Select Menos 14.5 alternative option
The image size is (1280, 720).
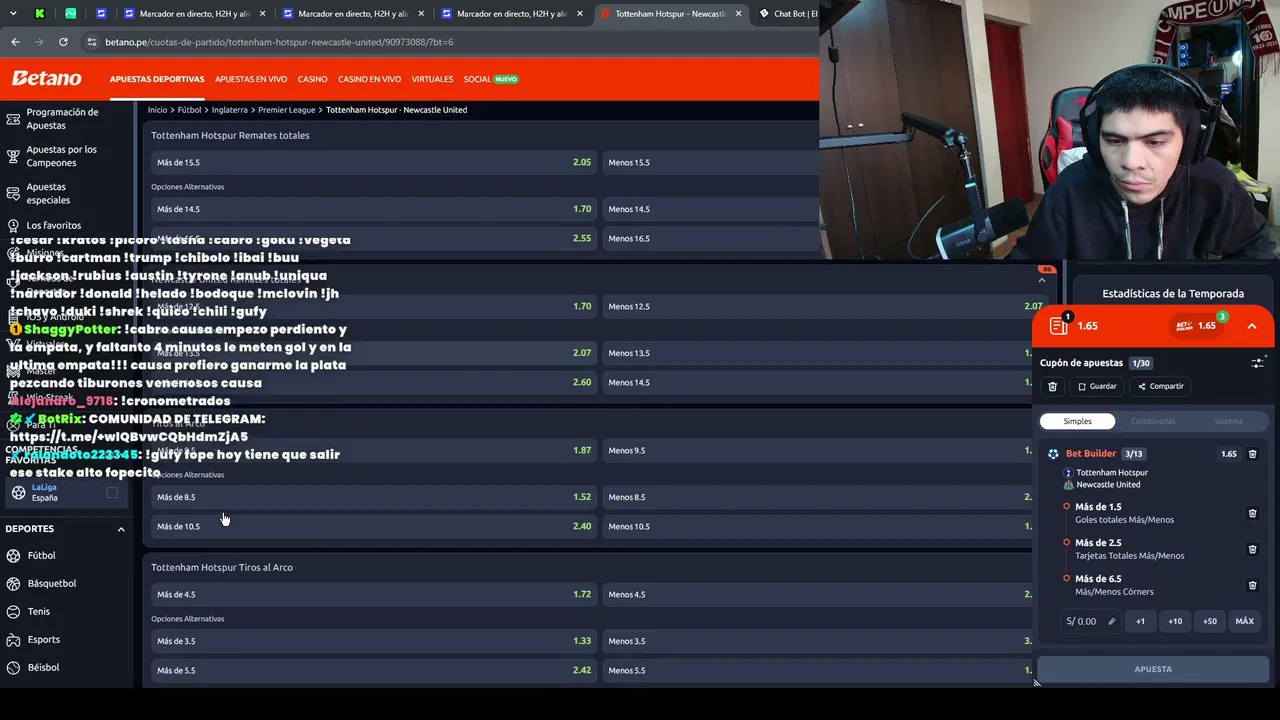click(710, 209)
